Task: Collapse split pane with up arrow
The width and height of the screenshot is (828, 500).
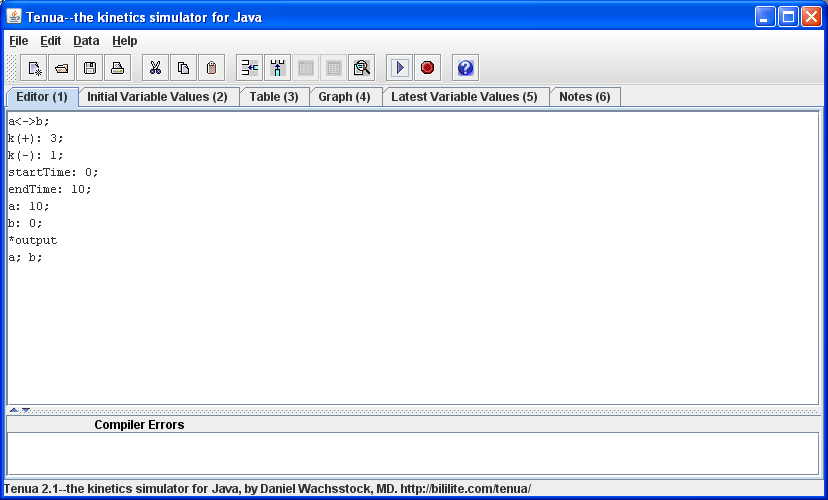Action: tap(14, 410)
